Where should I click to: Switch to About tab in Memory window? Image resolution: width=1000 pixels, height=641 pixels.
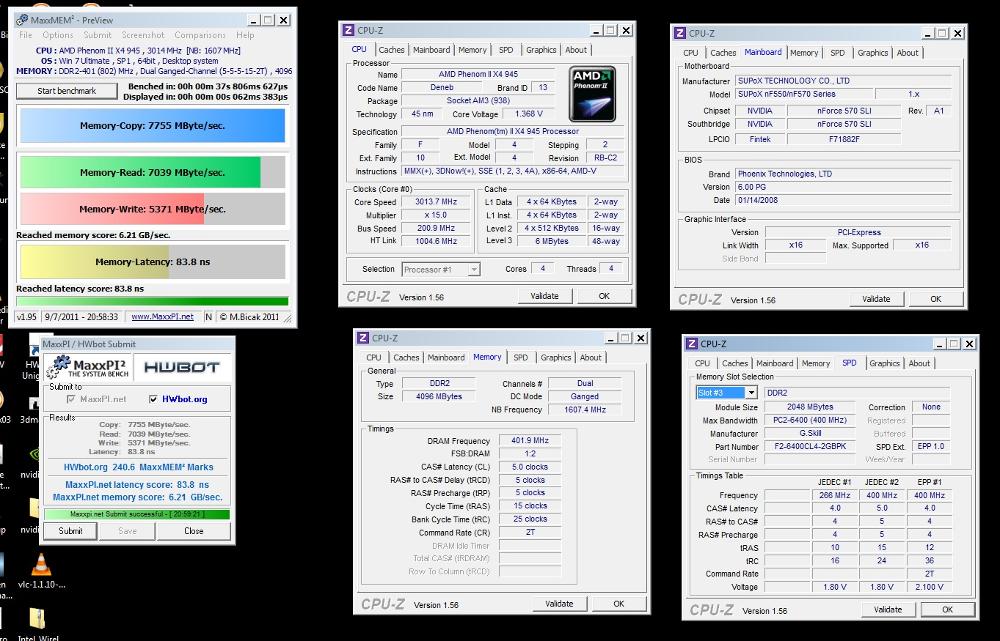point(591,358)
